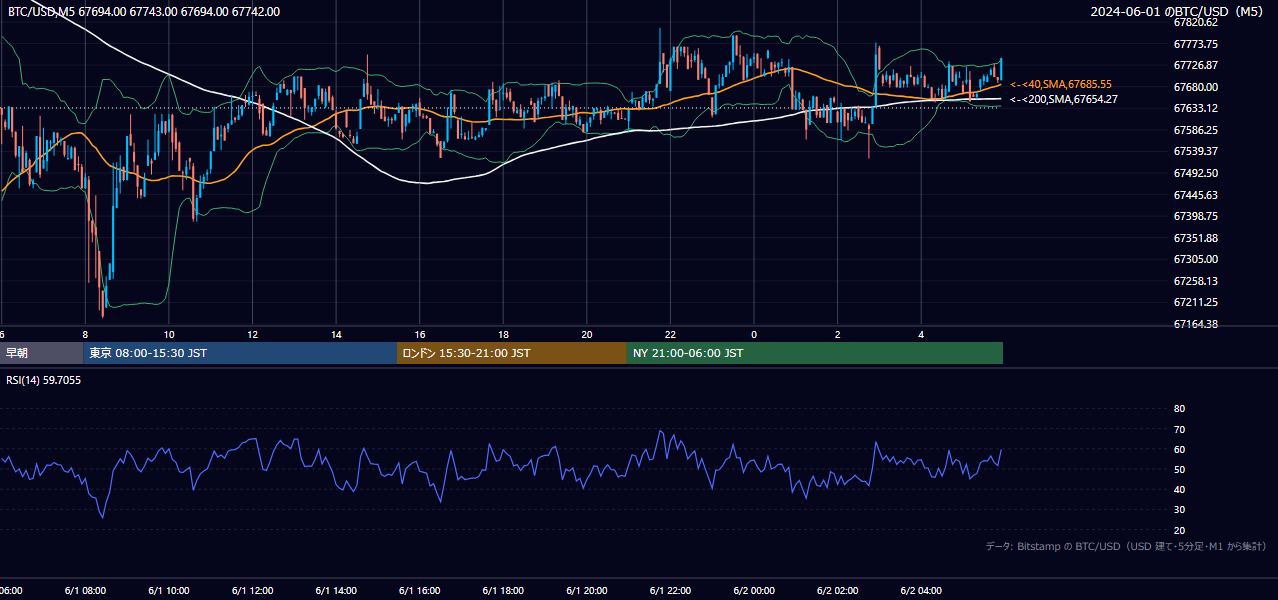Click hour tick 0 under the price chart

(x=754, y=334)
